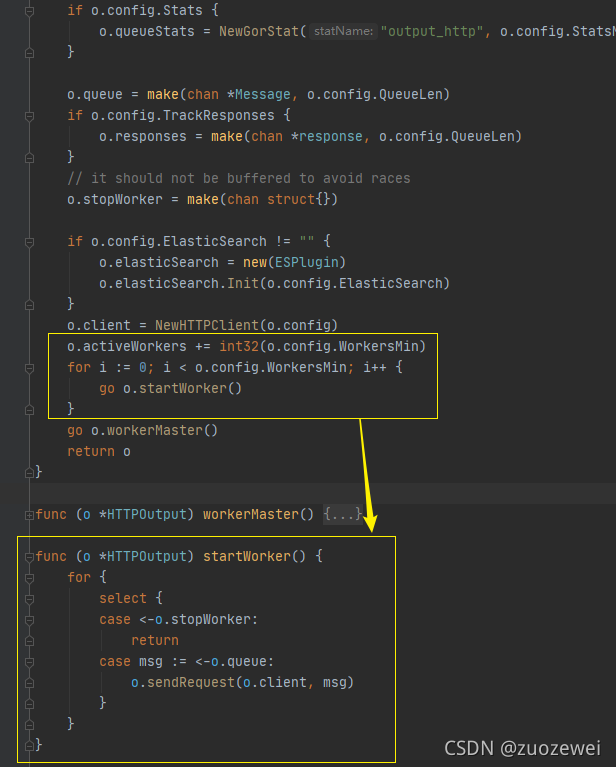Image resolution: width=616 pixels, height=767 pixels.
Task: Collapse the 'for i := 0' loop fold marker
Action: [x=29, y=368]
